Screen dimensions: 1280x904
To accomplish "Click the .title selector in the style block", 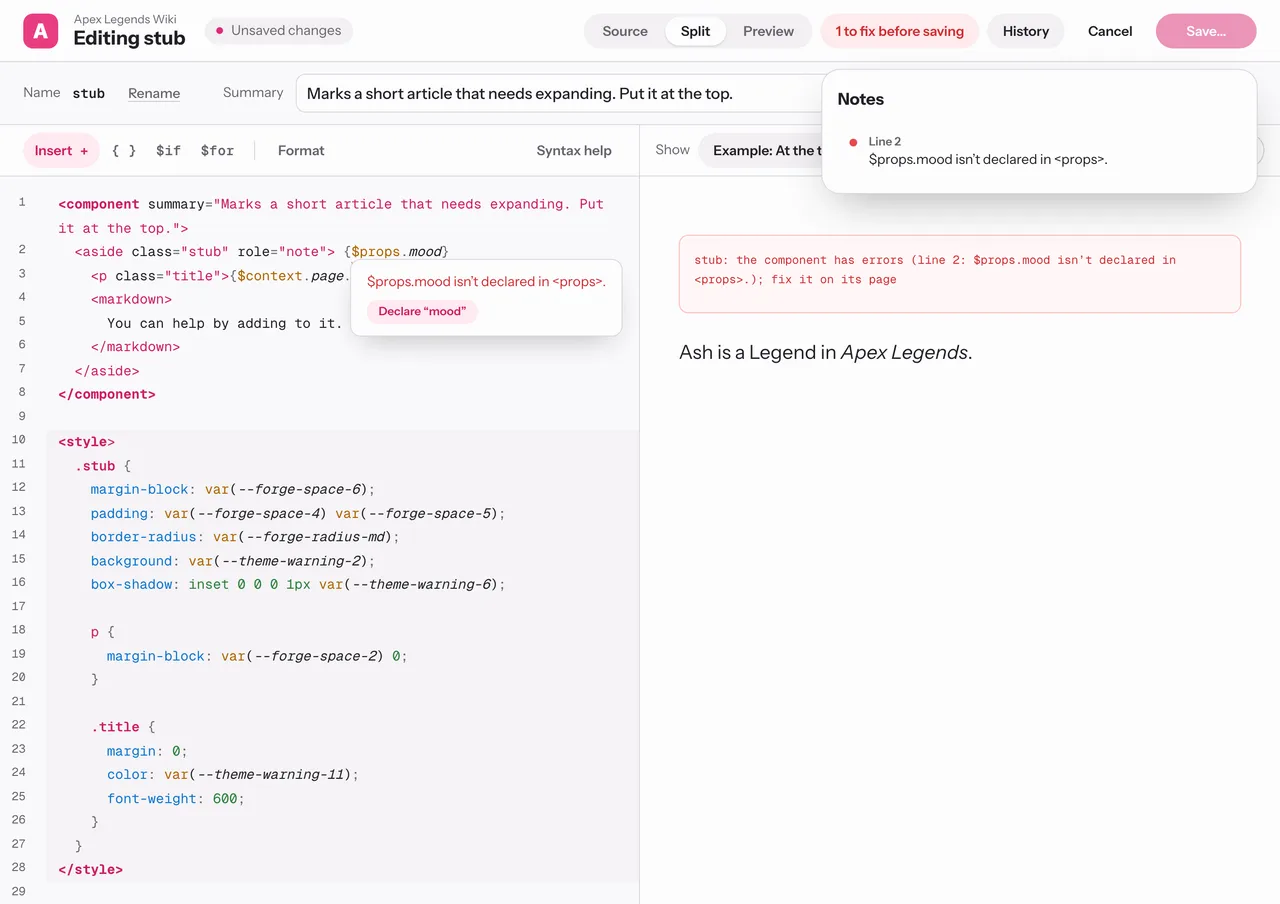I will point(116,727).
